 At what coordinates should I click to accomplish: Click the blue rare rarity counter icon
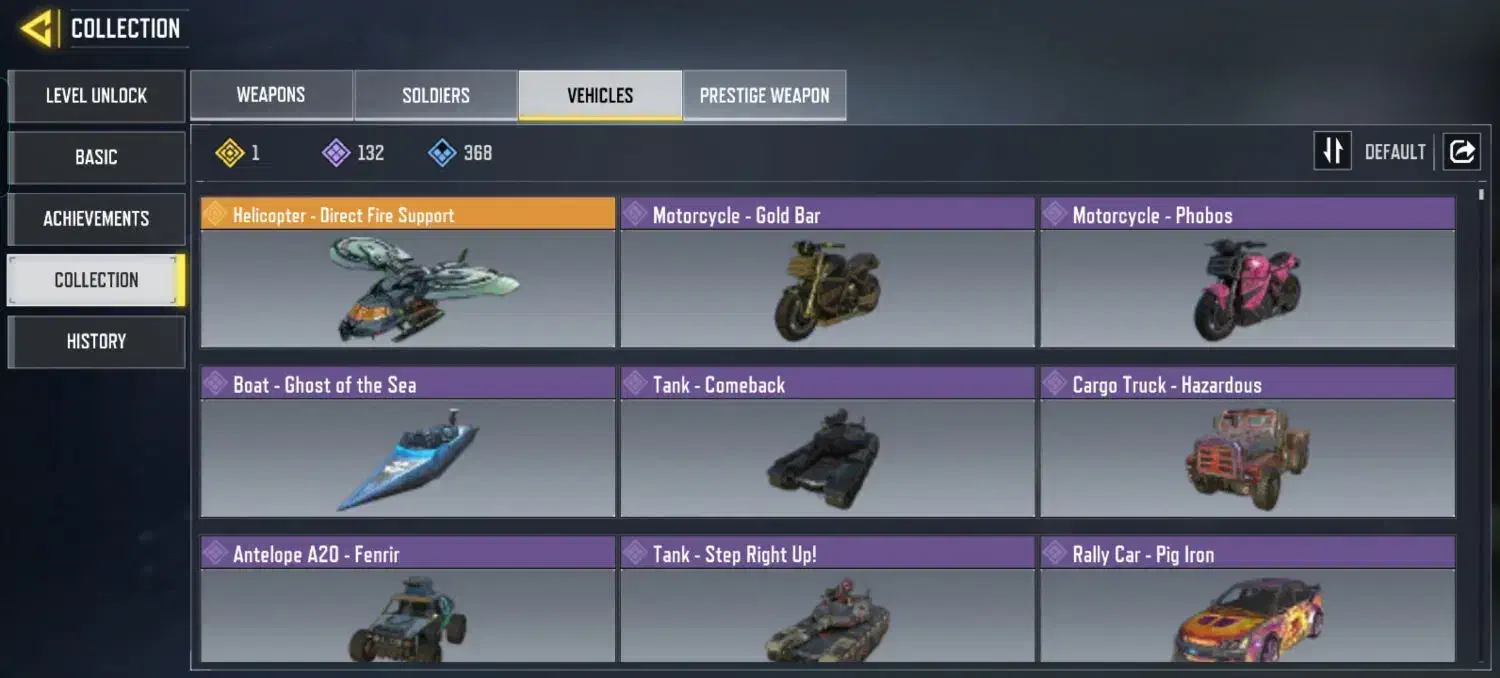point(442,153)
